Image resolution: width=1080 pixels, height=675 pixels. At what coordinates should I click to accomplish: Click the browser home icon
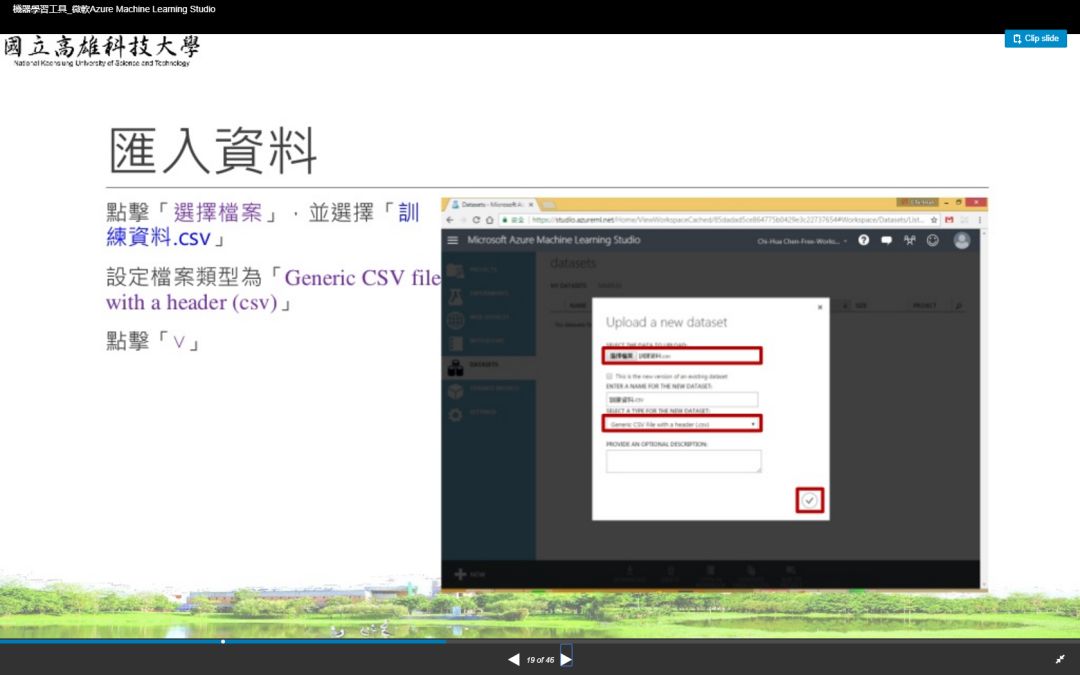click(489, 220)
